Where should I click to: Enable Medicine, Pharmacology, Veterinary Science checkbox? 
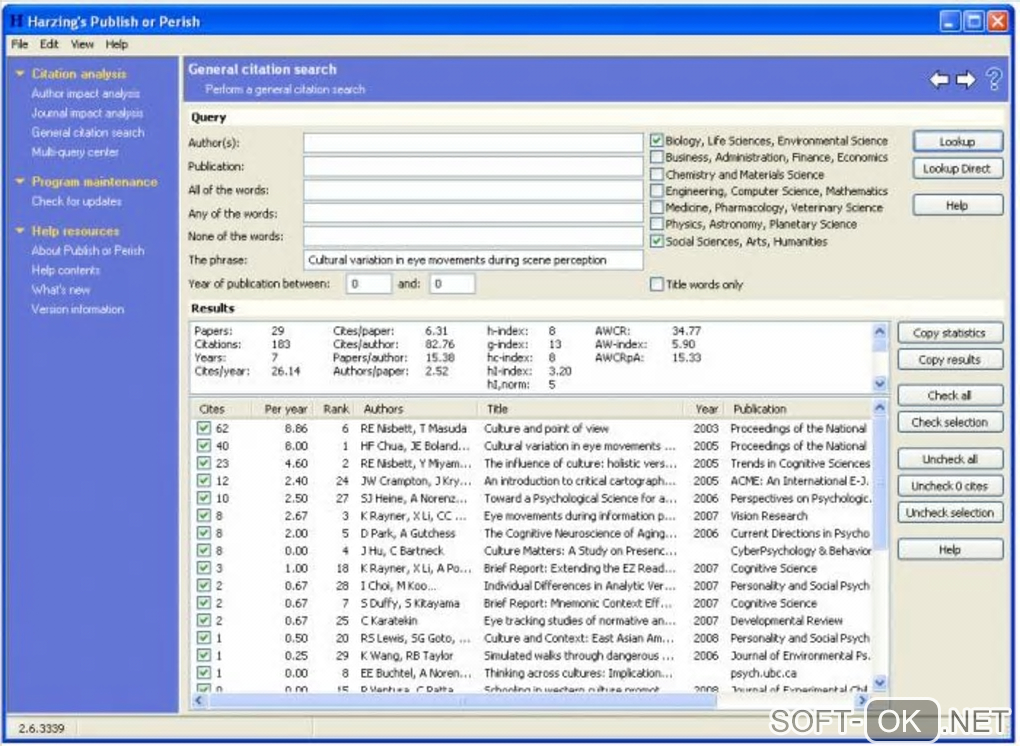(656, 207)
